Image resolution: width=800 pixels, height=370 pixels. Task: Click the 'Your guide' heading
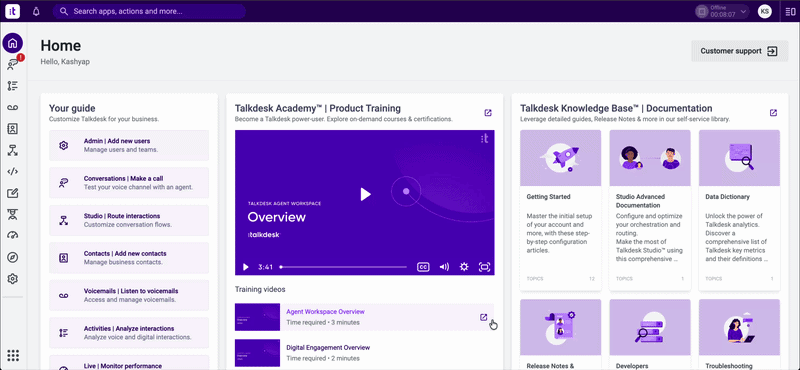pos(72,108)
